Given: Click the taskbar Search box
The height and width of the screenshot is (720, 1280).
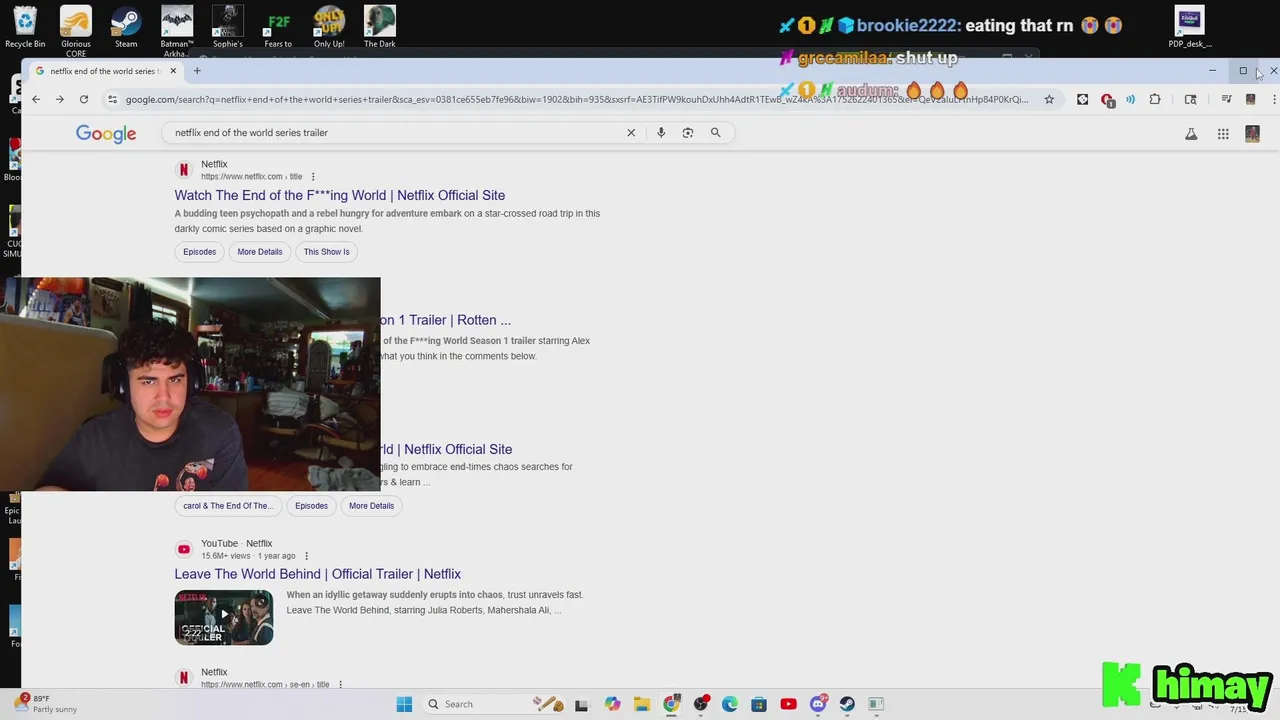Looking at the screenshot, I should [x=495, y=704].
